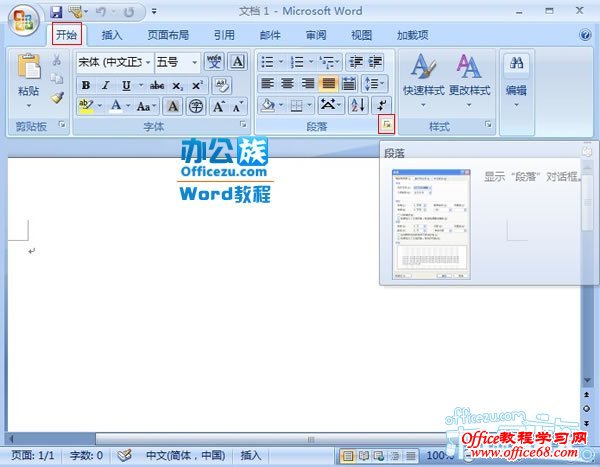
Task: Expand the 粘贴 options arrow
Action: pyautogui.click(x=29, y=105)
